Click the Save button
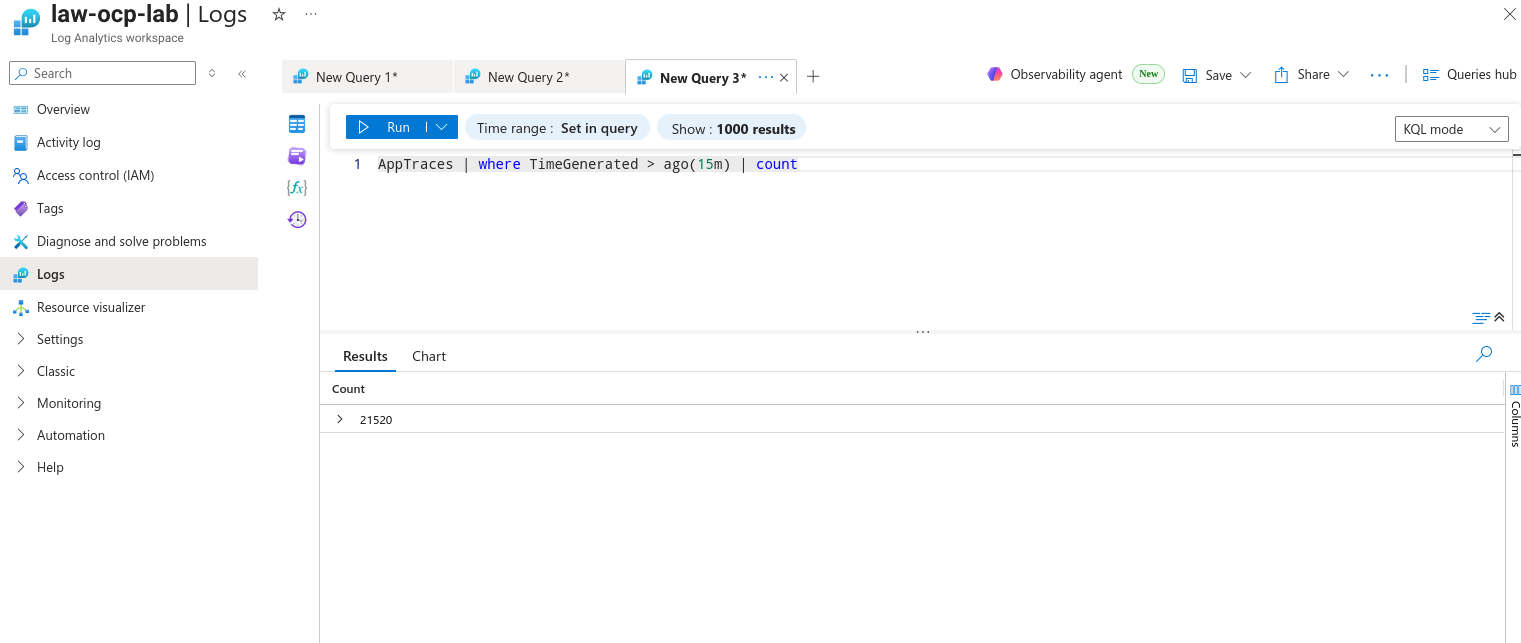Screen dimensions: 1521x643 [1207, 75]
